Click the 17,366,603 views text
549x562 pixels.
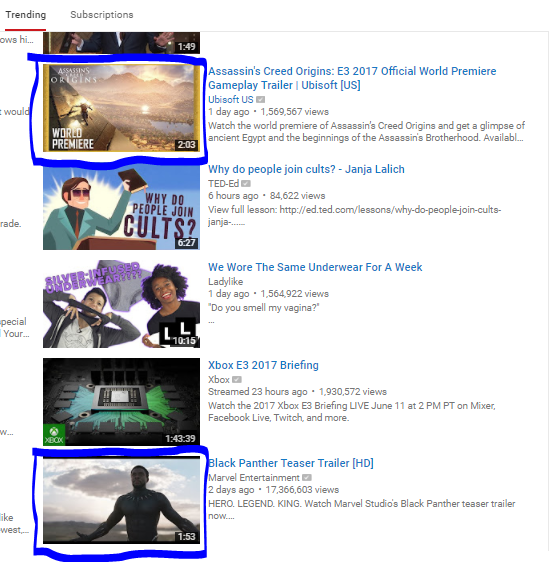[302, 490]
